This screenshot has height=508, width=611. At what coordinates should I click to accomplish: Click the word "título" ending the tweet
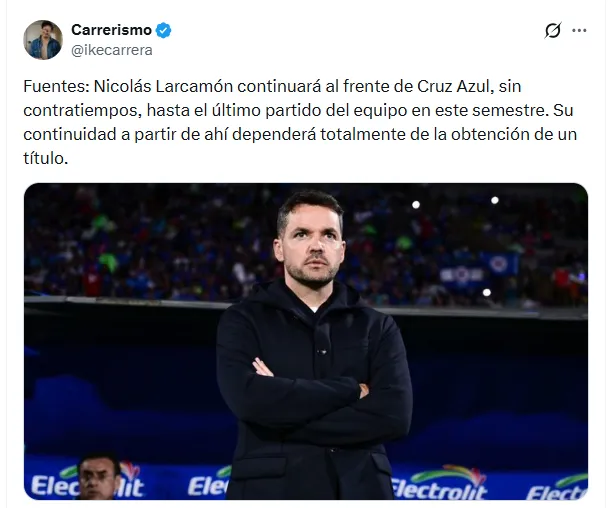coord(47,158)
